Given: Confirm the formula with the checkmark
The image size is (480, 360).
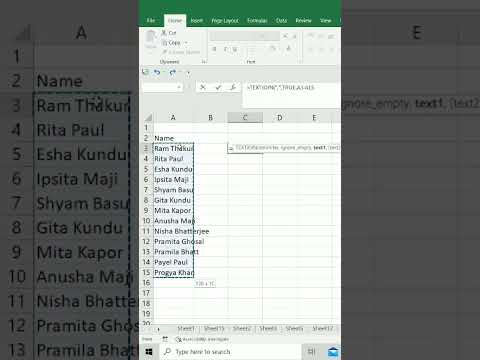Looking at the screenshot, I should coord(218,87).
